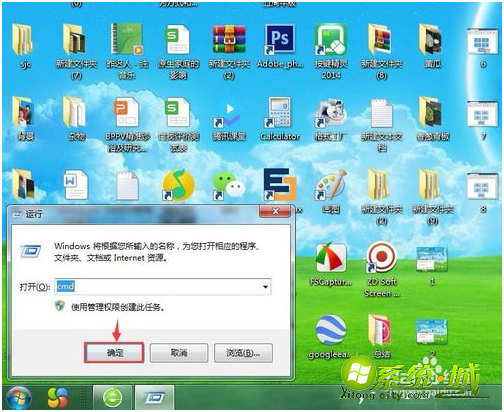Click the 打开 input field containing cmd
This screenshot has height=412, width=504.
coord(163,287)
